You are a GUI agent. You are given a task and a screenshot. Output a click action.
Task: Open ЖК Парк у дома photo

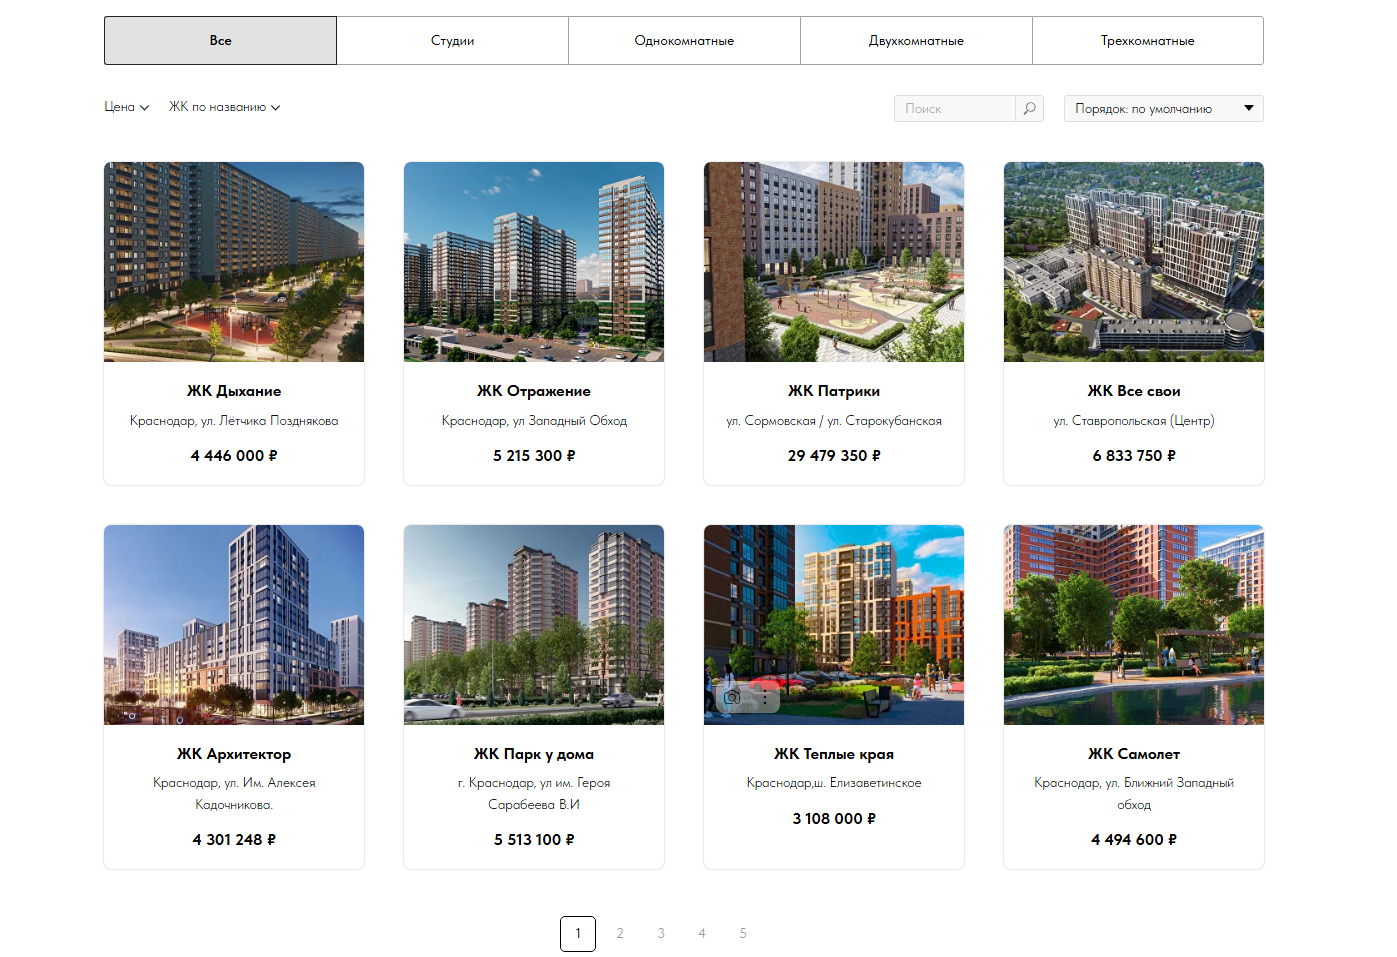point(534,625)
